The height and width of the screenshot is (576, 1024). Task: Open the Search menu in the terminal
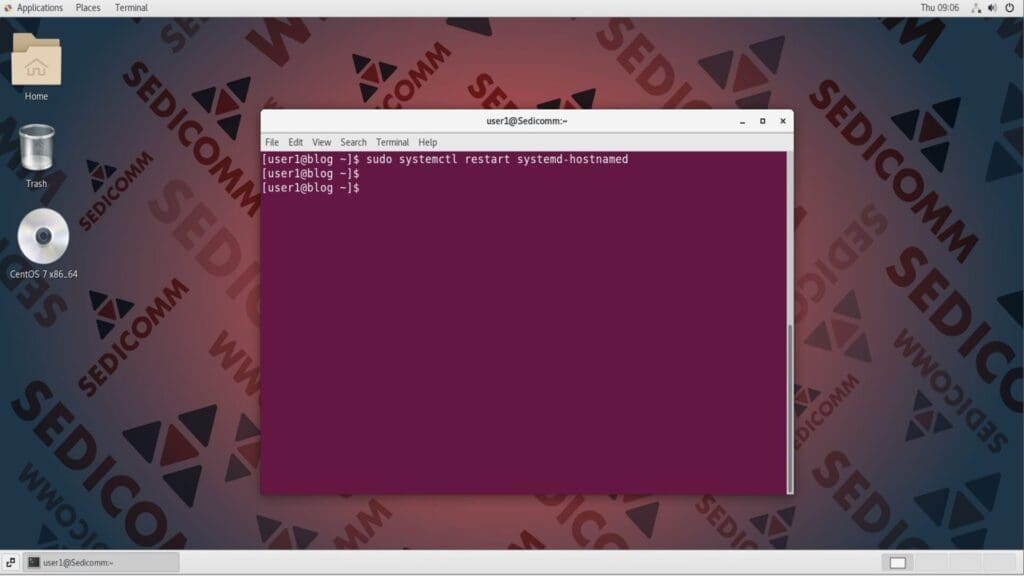353,141
